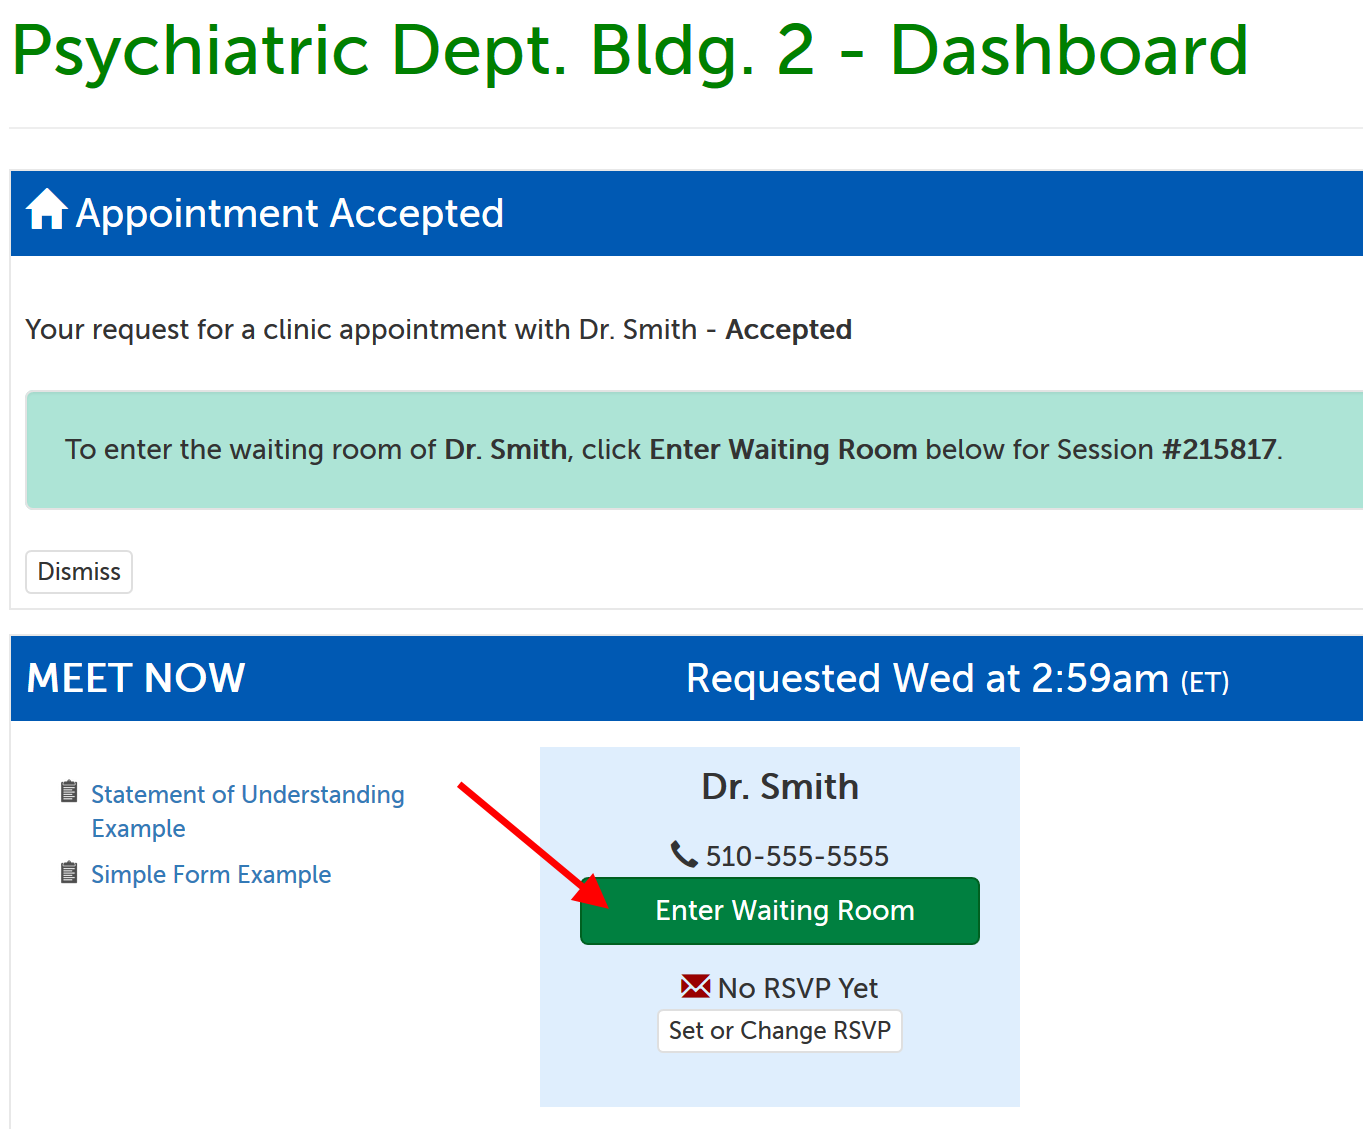Open the Simple Form Example link

211,875
